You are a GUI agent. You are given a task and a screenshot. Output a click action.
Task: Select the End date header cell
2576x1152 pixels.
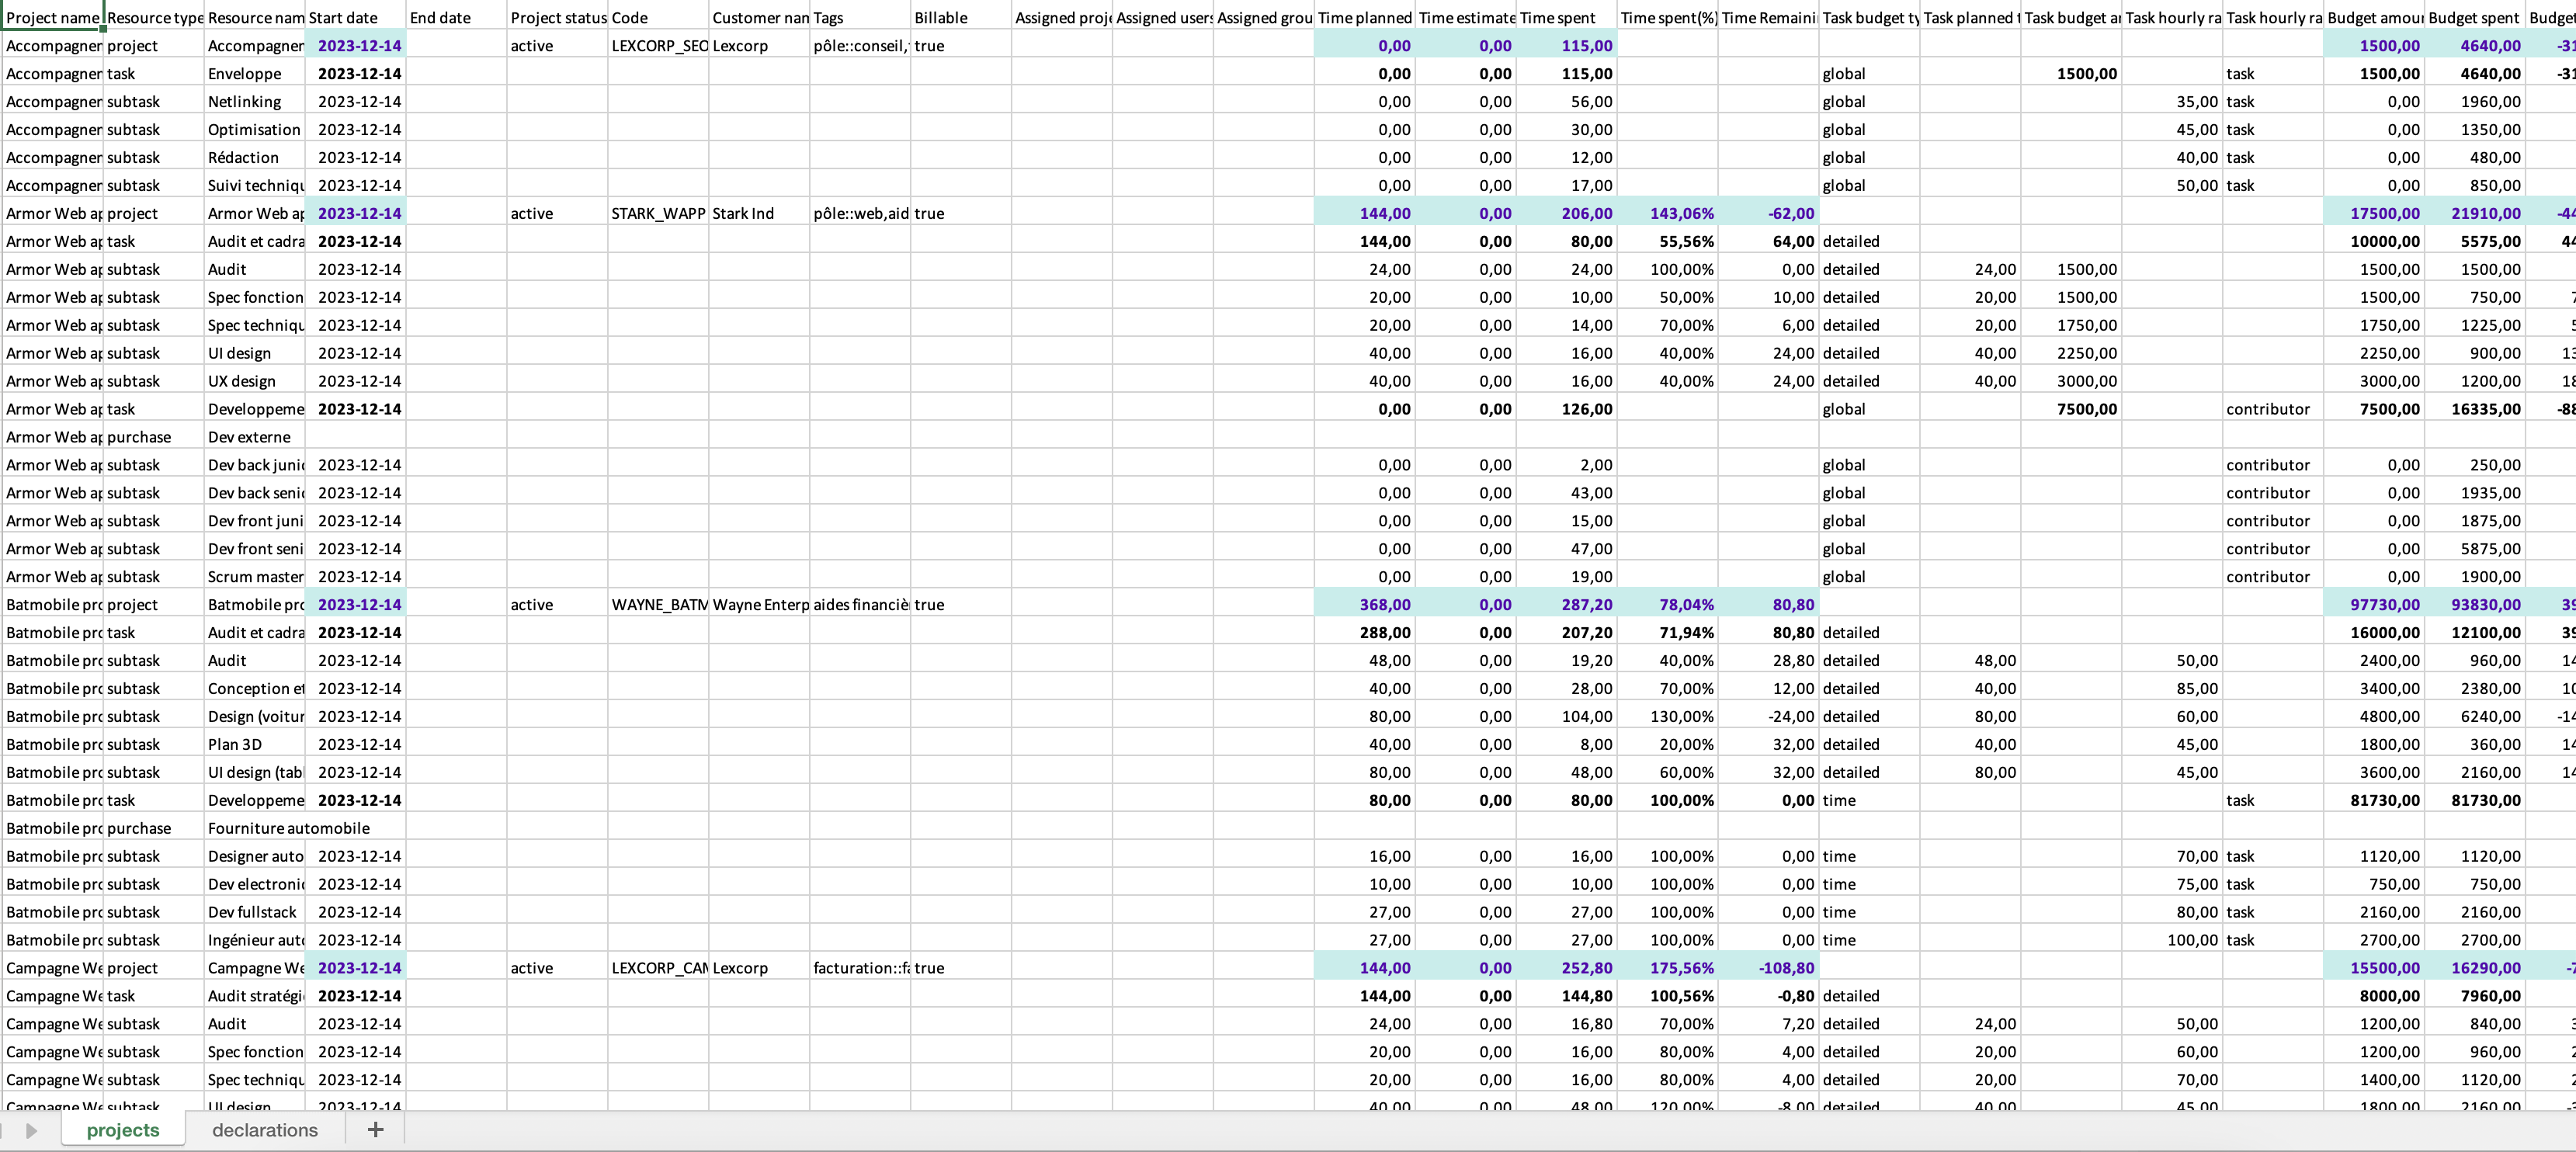pyautogui.click(x=456, y=17)
